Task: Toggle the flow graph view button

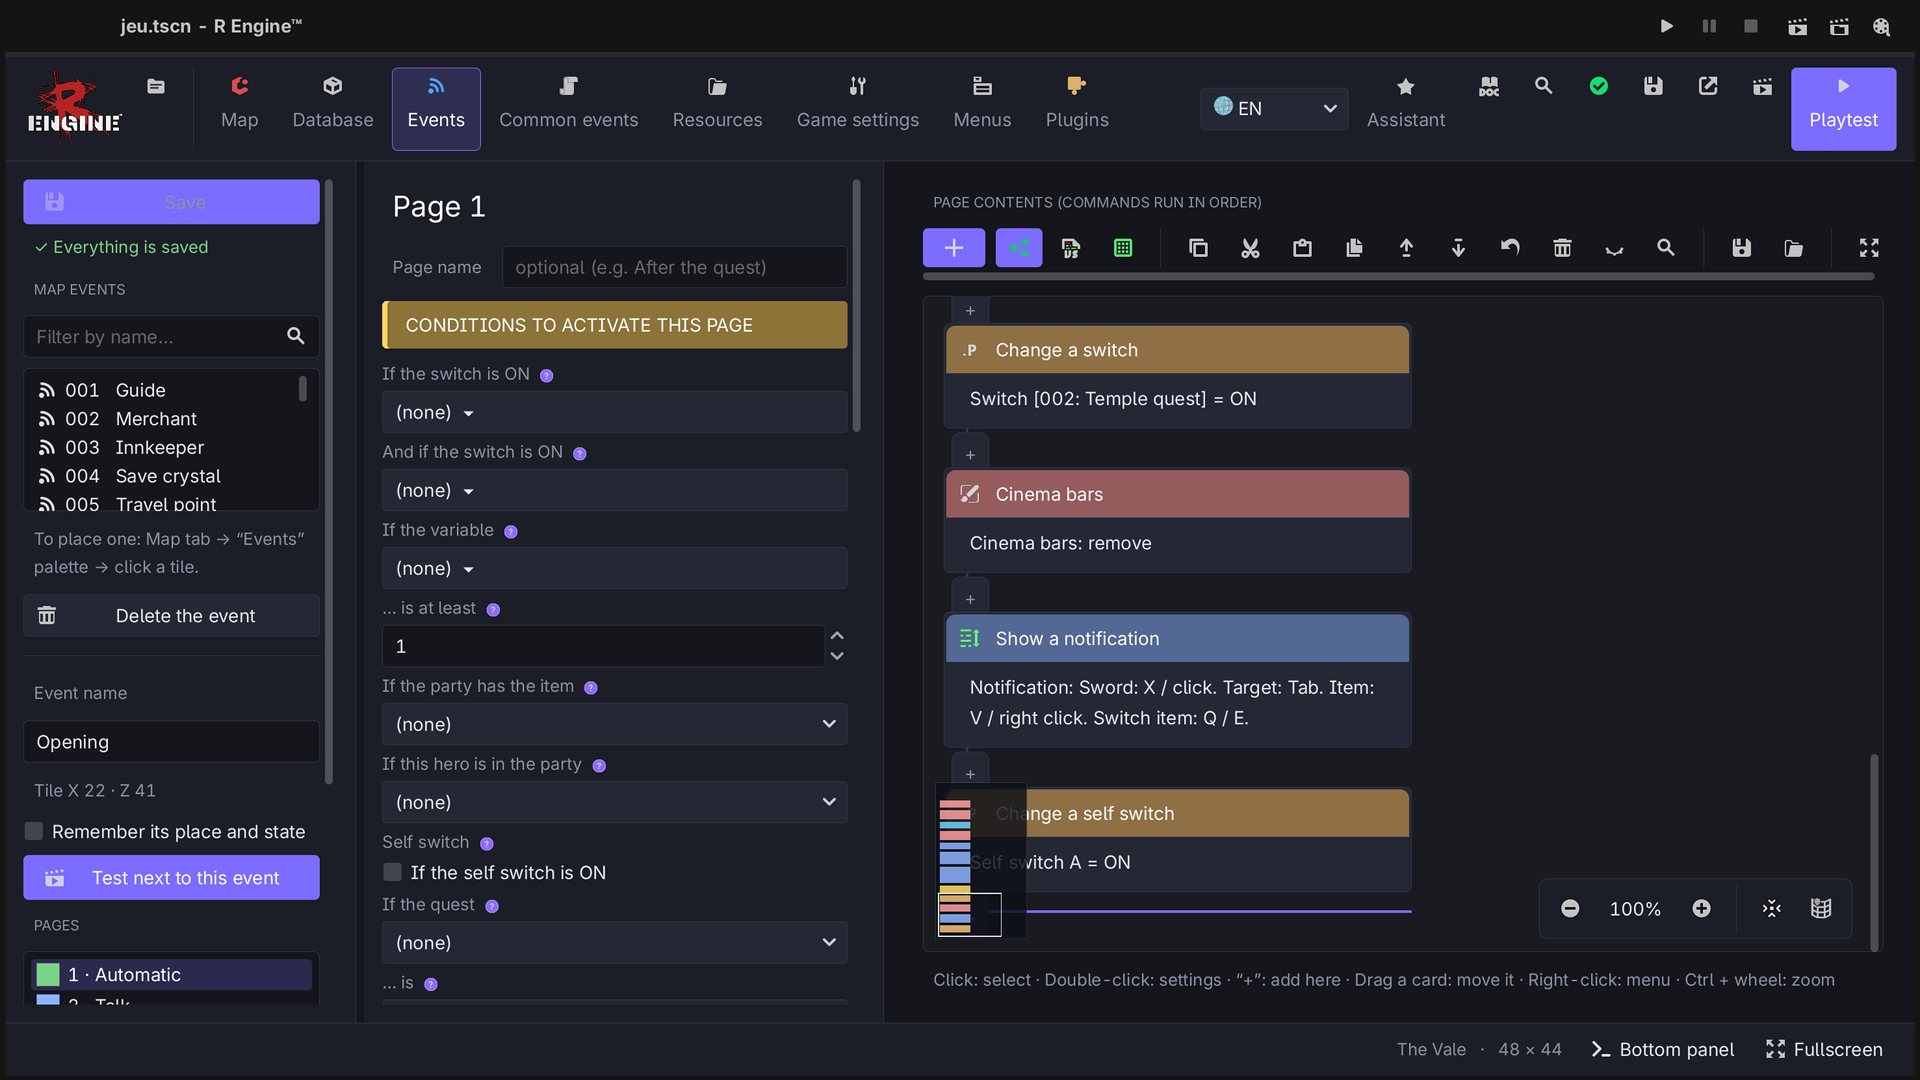Action: [1019, 248]
